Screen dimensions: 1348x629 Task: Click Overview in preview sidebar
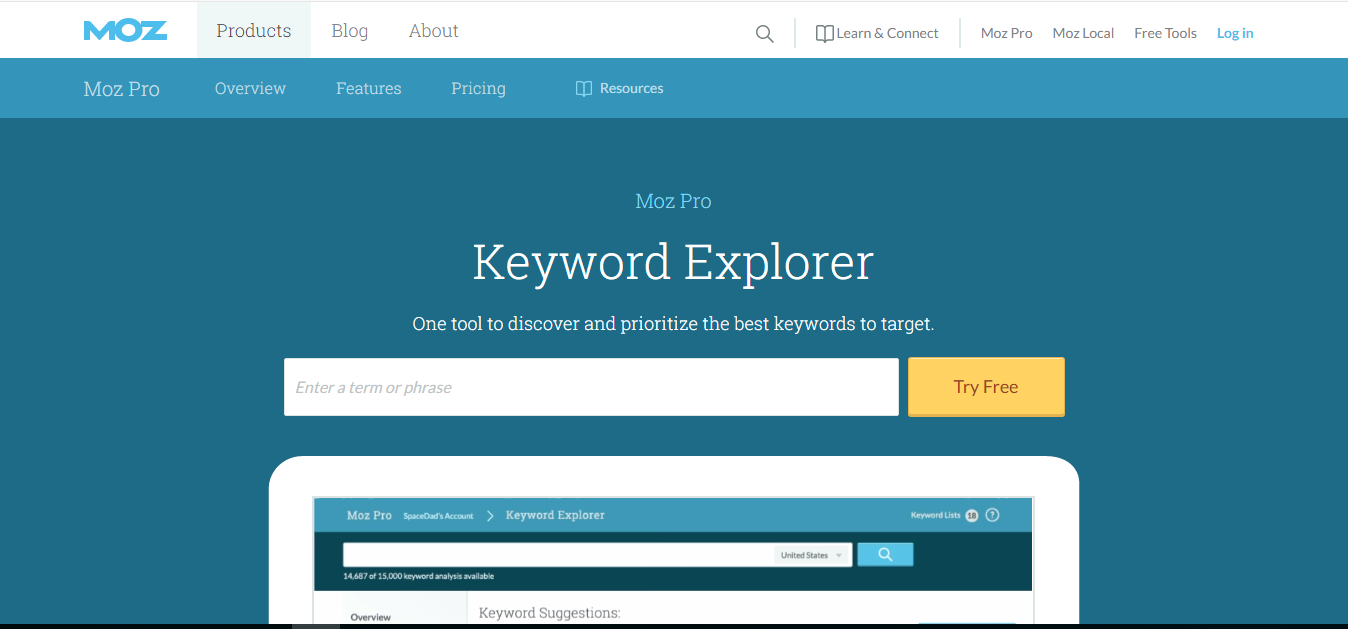(371, 617)
